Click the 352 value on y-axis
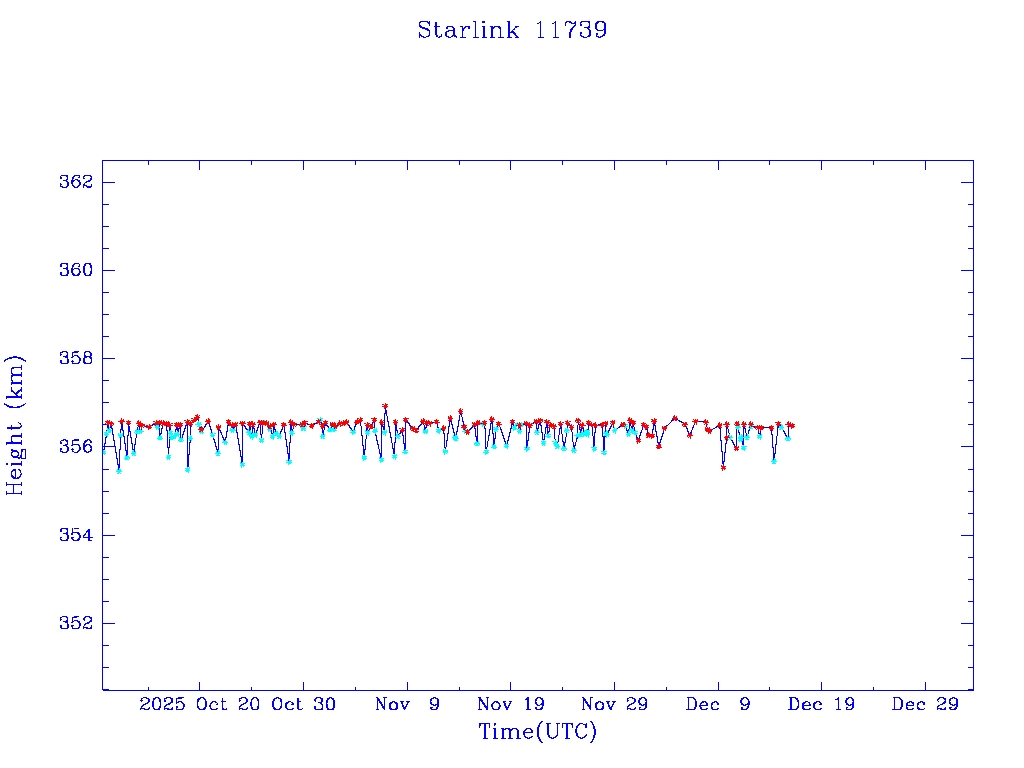This screenshot has height=768, width=1024. point(76,623)
